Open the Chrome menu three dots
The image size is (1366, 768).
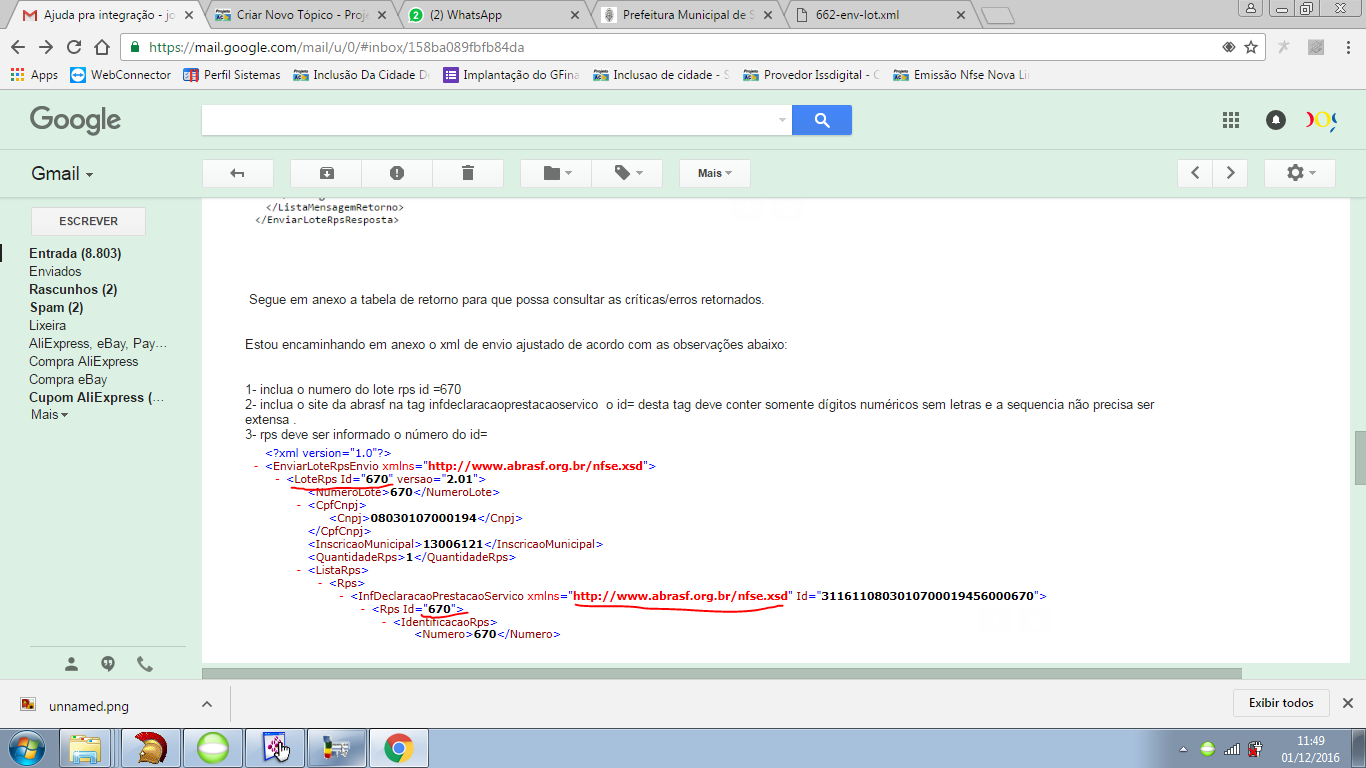[x=1347, y=47]
